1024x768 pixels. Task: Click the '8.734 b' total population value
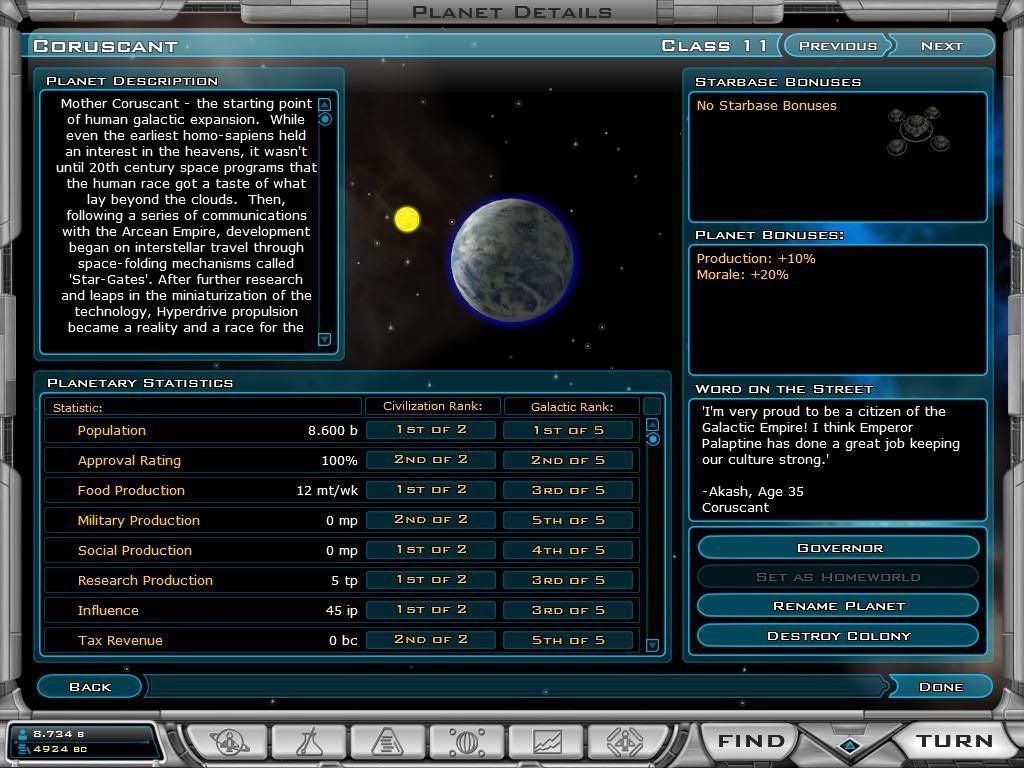(x=59, y=734)
